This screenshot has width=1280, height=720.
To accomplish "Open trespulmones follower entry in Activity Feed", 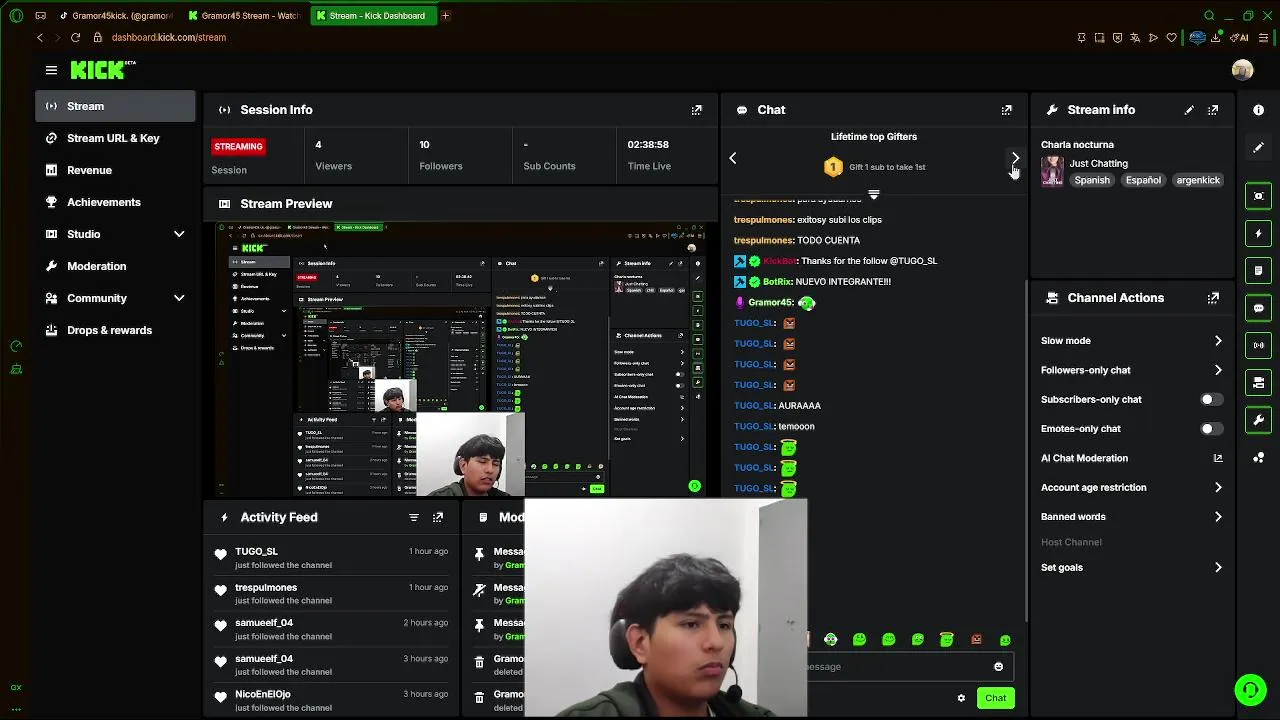I will (x=331, y=594).
